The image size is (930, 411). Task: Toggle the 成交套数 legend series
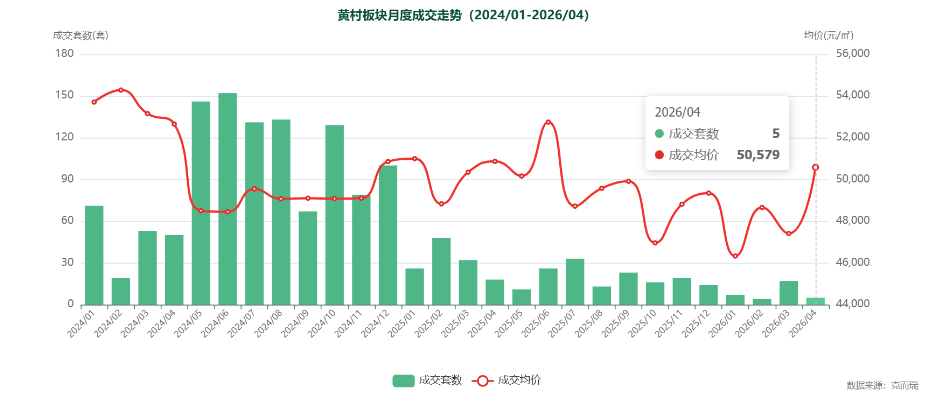(427, 381)
